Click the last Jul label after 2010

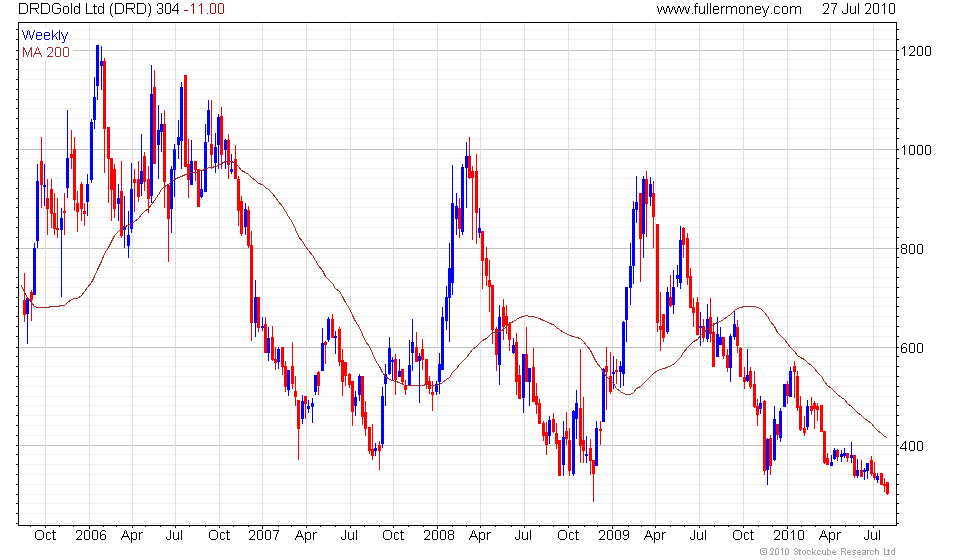[872, 536]
